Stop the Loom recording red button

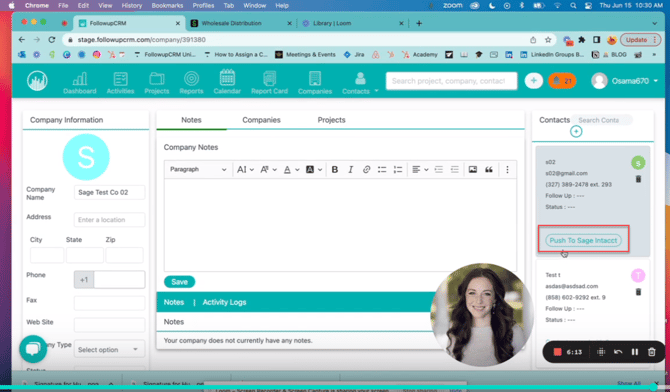tap(557, 352)
